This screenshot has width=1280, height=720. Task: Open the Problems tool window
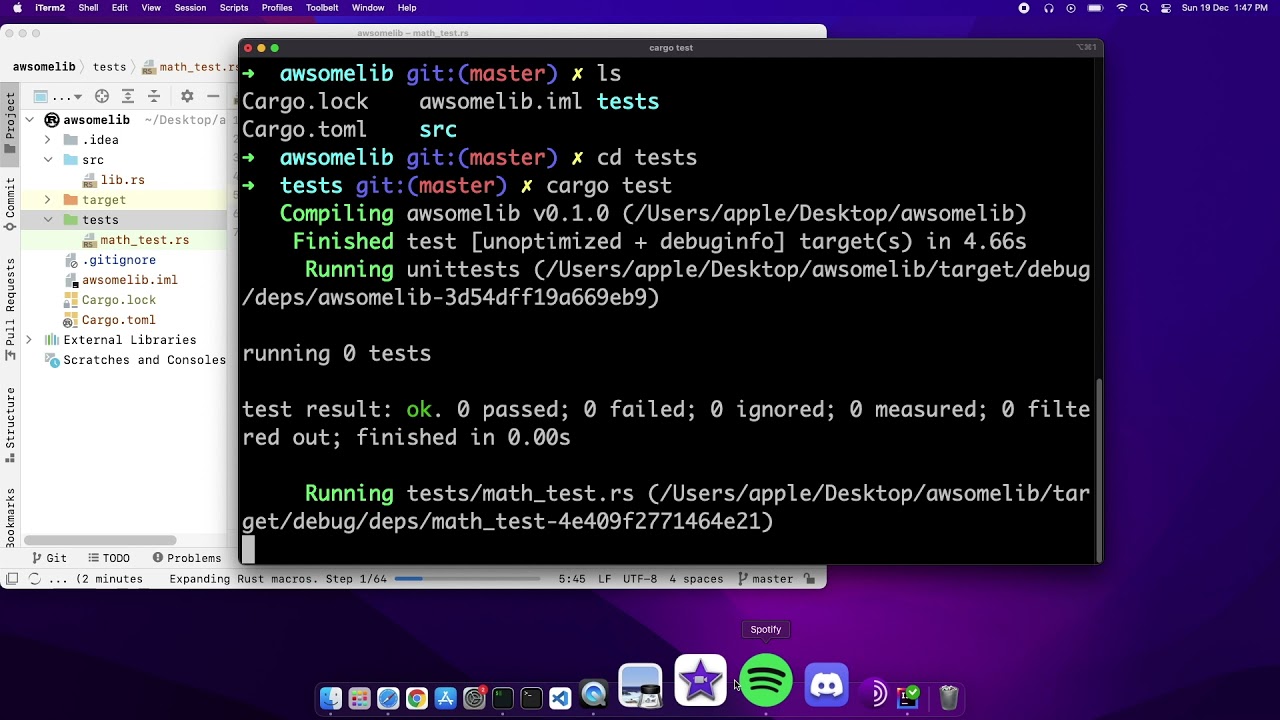pos(186,558)
